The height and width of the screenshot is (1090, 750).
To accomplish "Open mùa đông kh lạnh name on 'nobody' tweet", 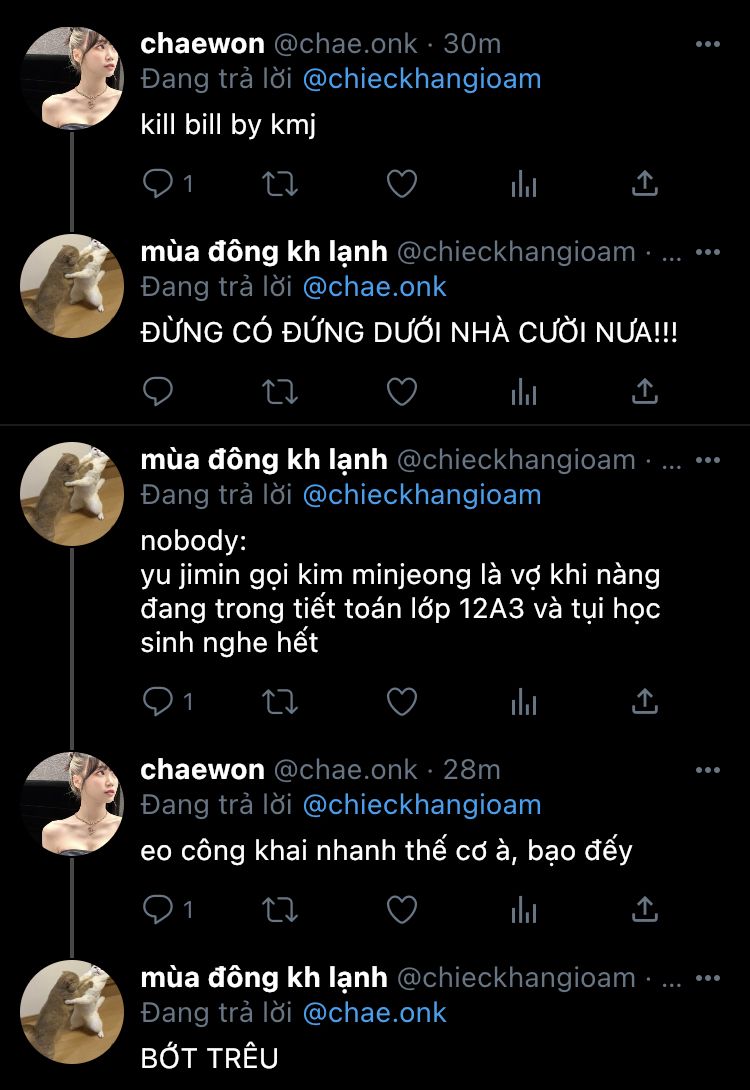I will click(x=263, y=459).
